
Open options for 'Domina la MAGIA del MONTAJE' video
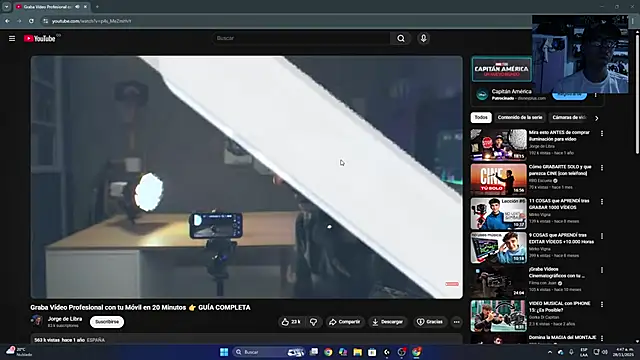tap(602, 338)
